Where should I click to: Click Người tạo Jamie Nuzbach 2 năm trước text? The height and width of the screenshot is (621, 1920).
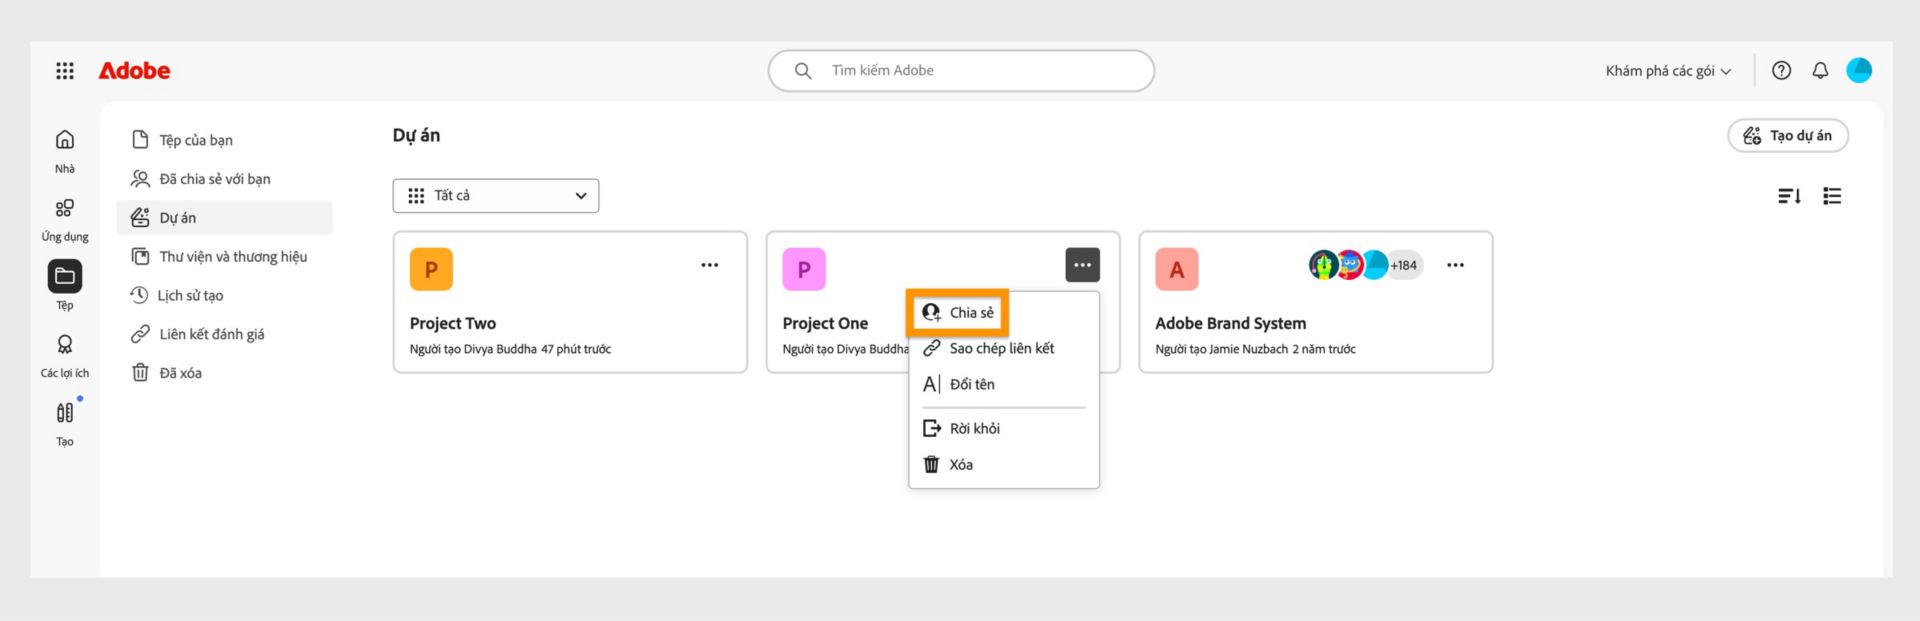pyautogui.click(x=1256, y=350)
